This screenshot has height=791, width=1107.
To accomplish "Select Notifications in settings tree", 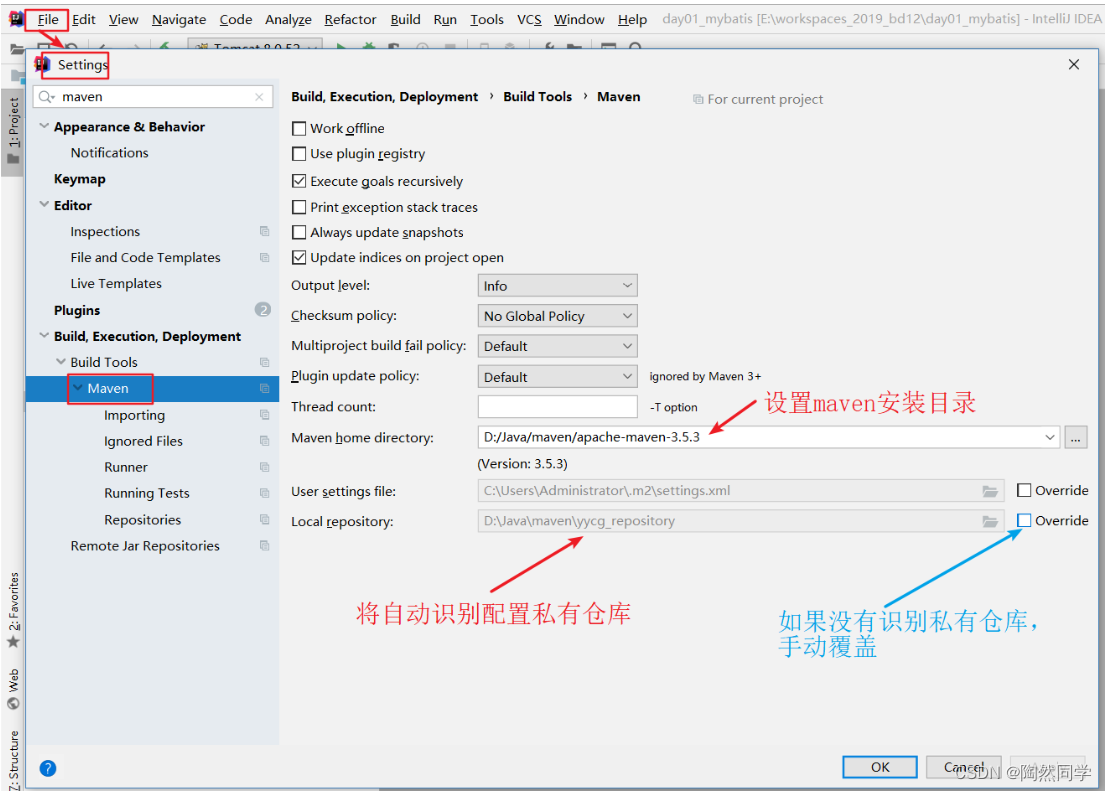I will pyautogui.click(x=109, y=153).
